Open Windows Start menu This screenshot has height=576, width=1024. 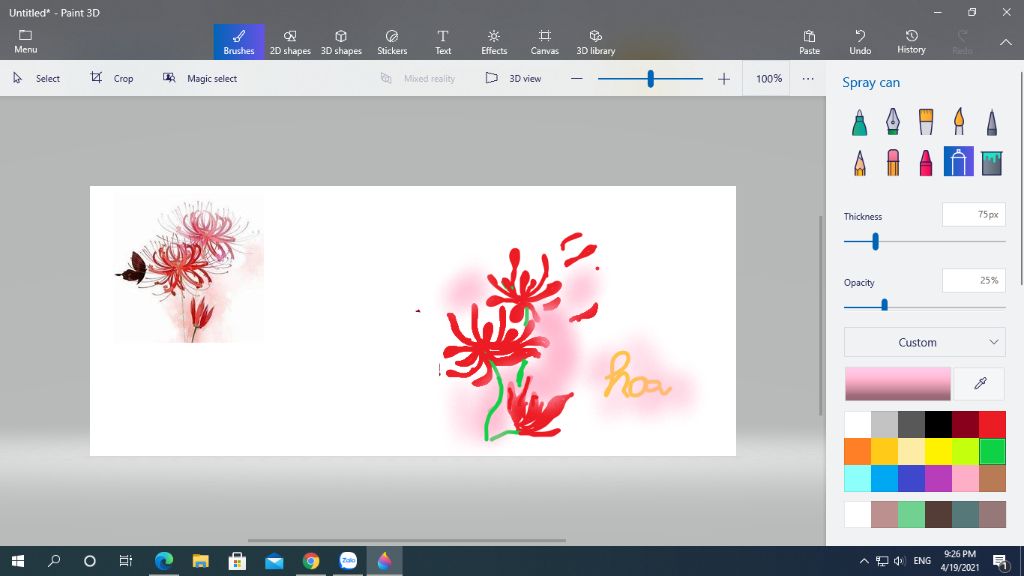coord(18,561)
